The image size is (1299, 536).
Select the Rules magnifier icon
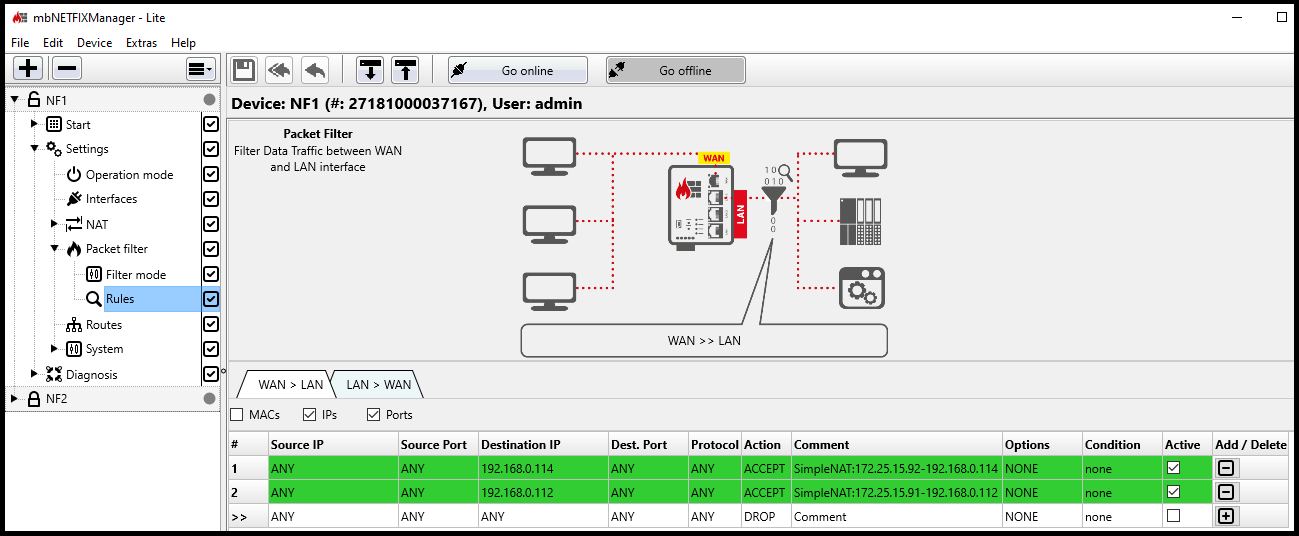[x=94, y=299]
